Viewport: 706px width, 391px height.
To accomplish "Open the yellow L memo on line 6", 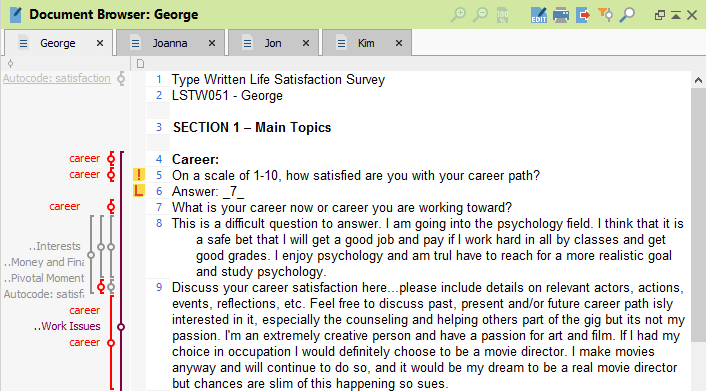I will click(x=139, y=191).
